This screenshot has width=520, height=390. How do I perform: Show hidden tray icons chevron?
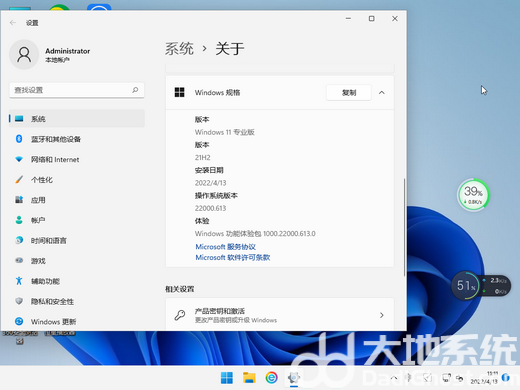point(394,378)
